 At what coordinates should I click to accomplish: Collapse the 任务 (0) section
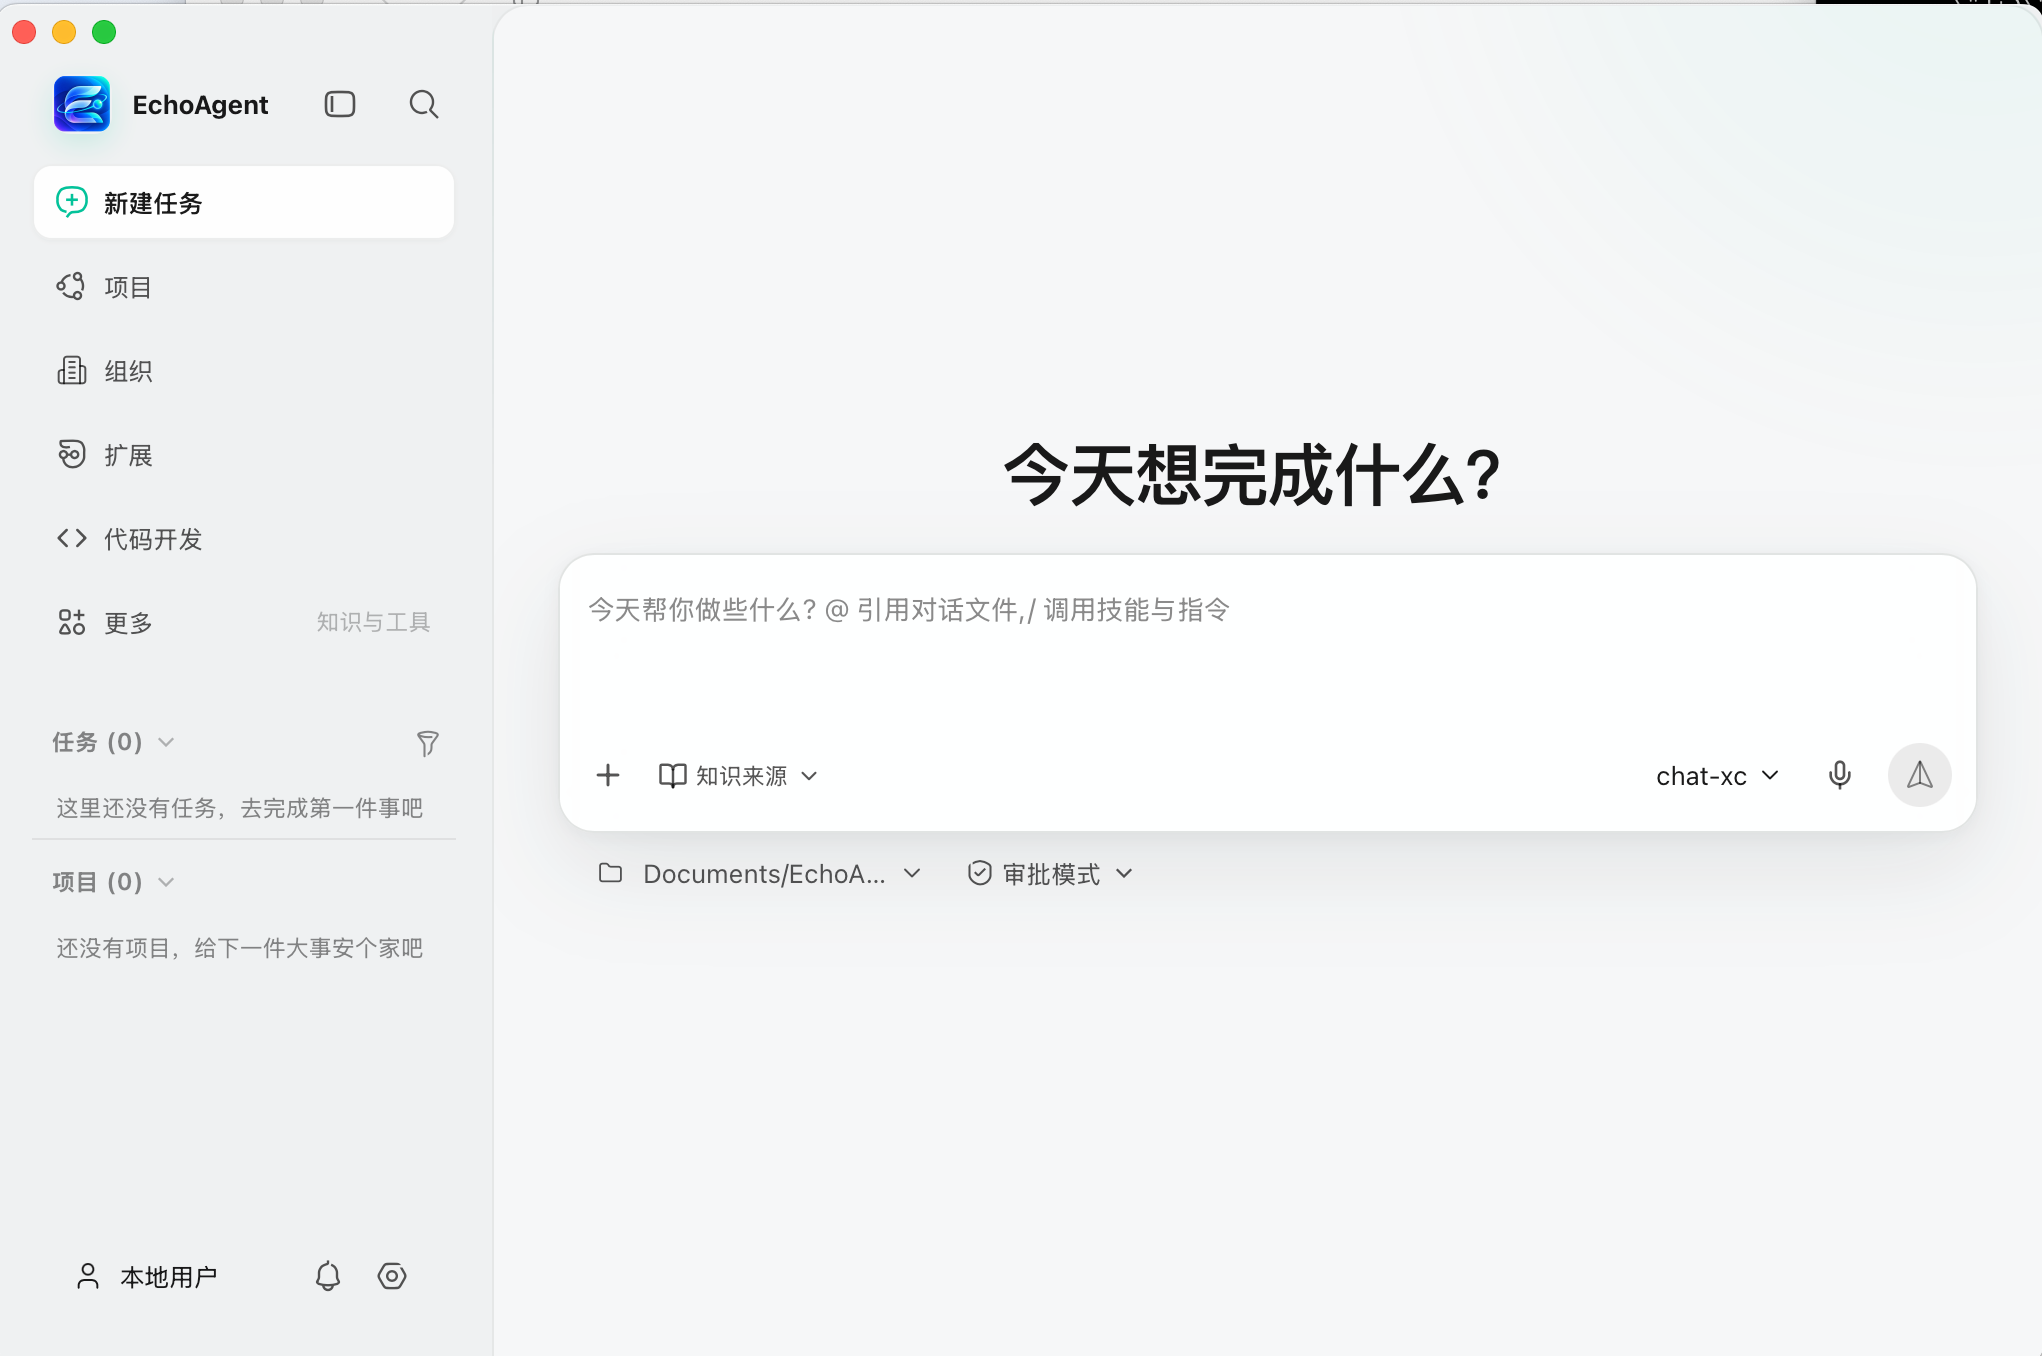[x=114, y=742]
